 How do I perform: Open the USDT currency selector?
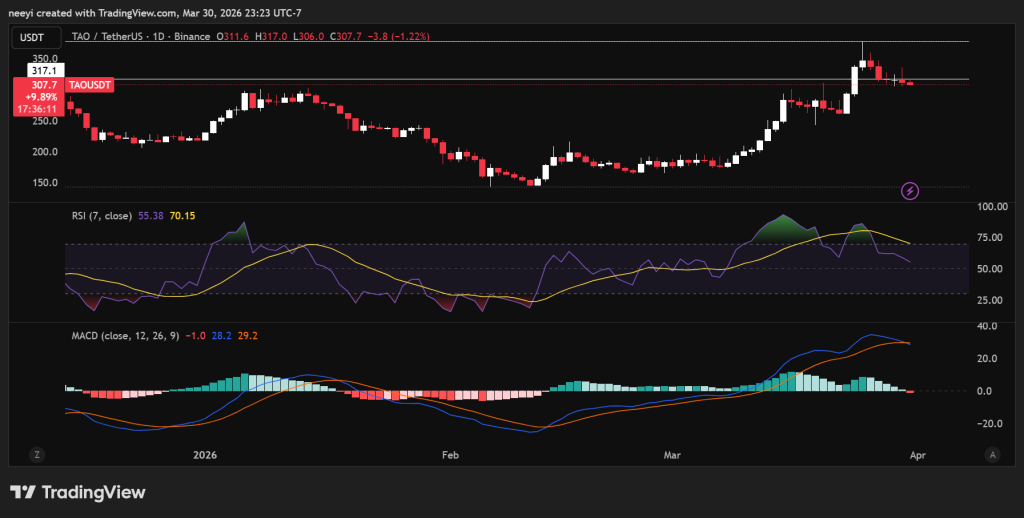click(36, 37)
